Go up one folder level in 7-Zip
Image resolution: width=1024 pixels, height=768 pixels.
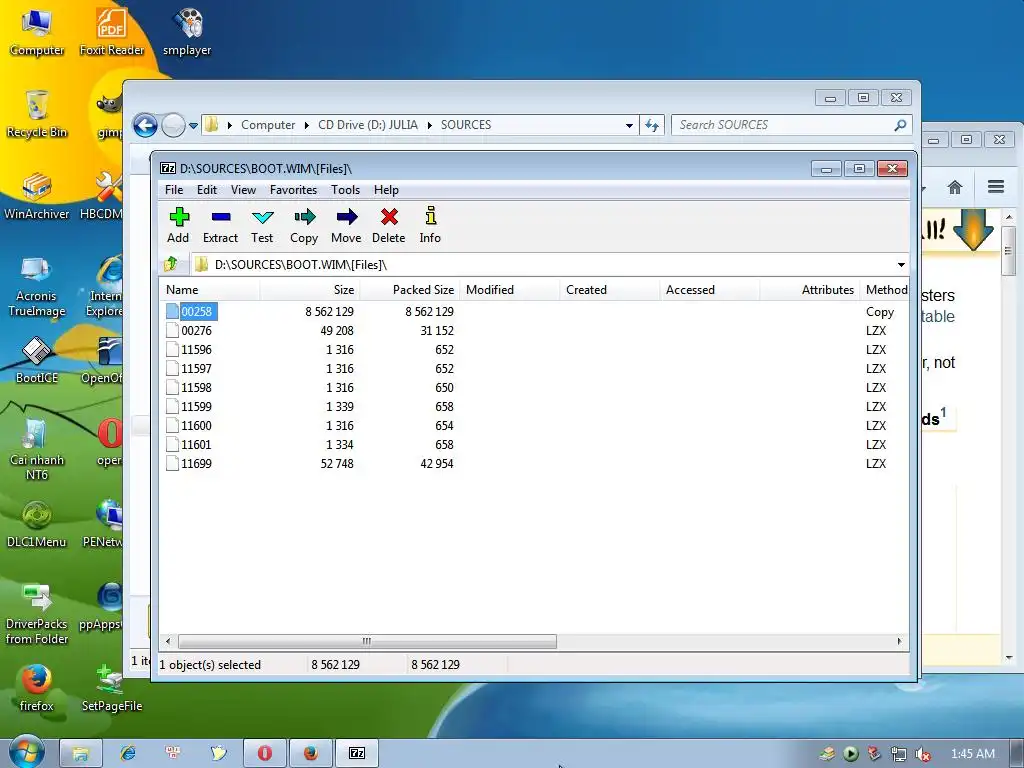point(171,264)
